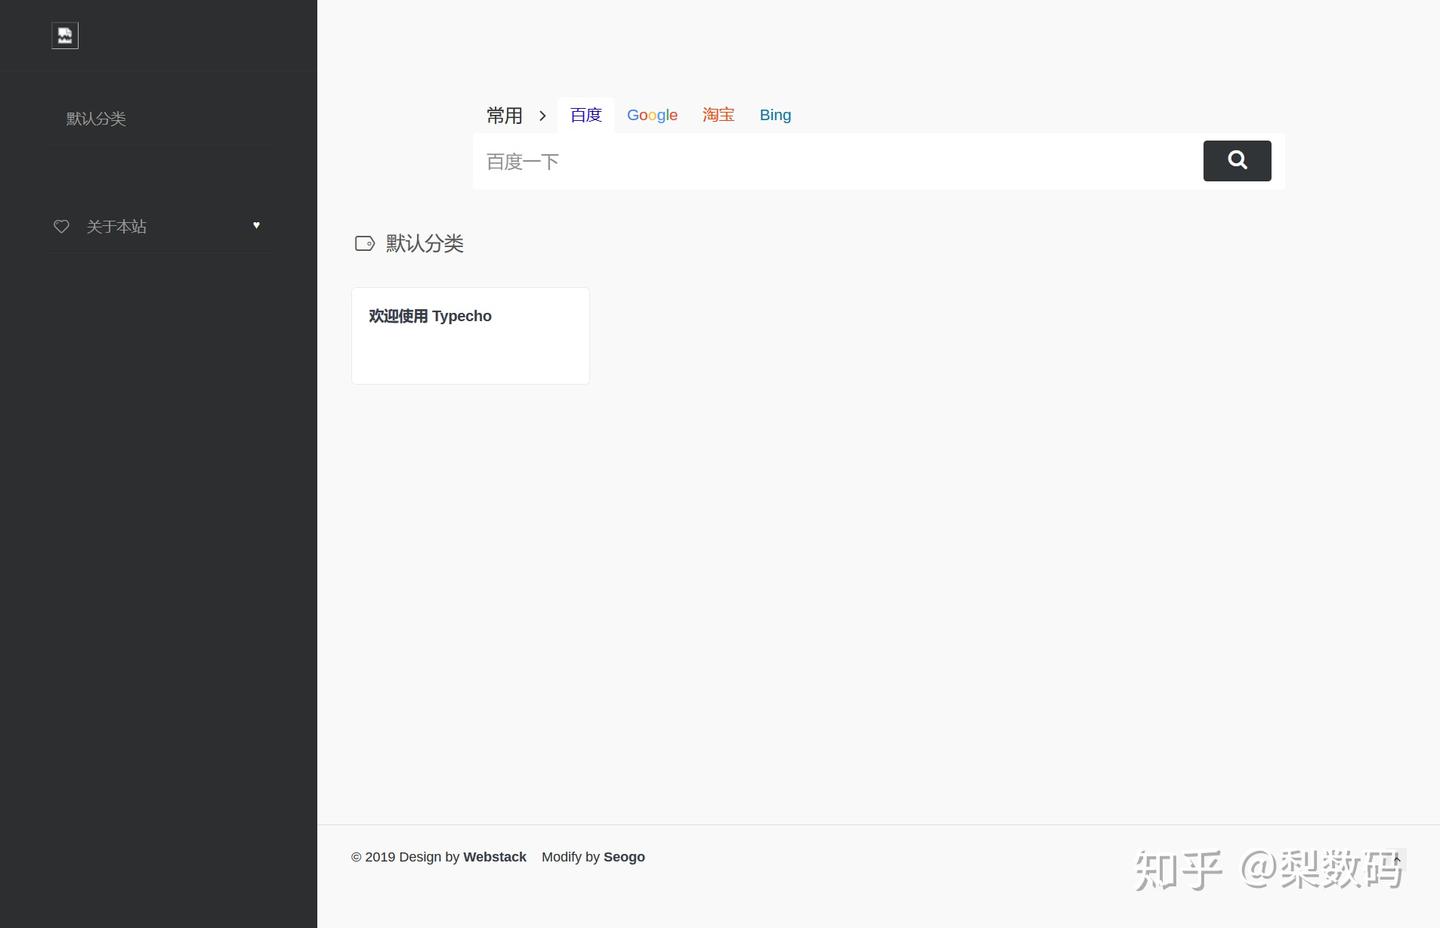1440x928 pixels.
Task: Open the Webstack footer link
Action: (495, 857)
